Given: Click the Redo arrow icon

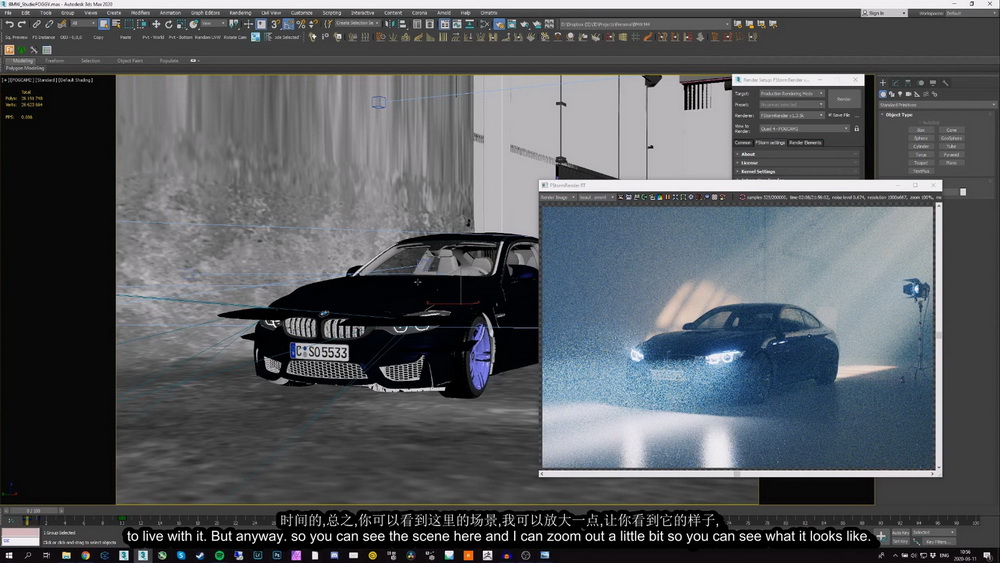Looking at the screenshot, I should point(21,24).
